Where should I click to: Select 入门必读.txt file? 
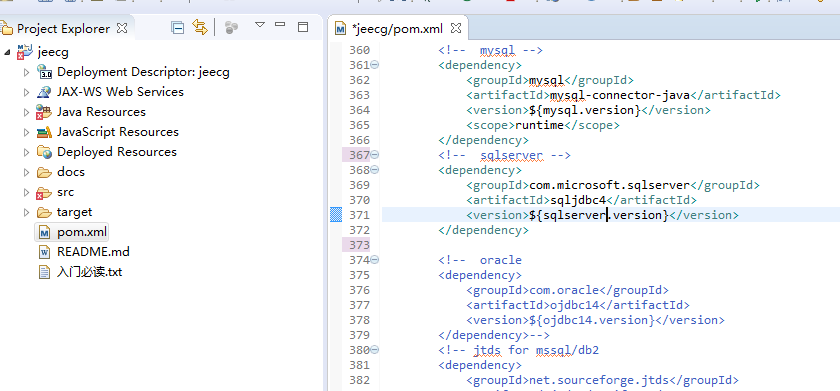click(89, 272)
